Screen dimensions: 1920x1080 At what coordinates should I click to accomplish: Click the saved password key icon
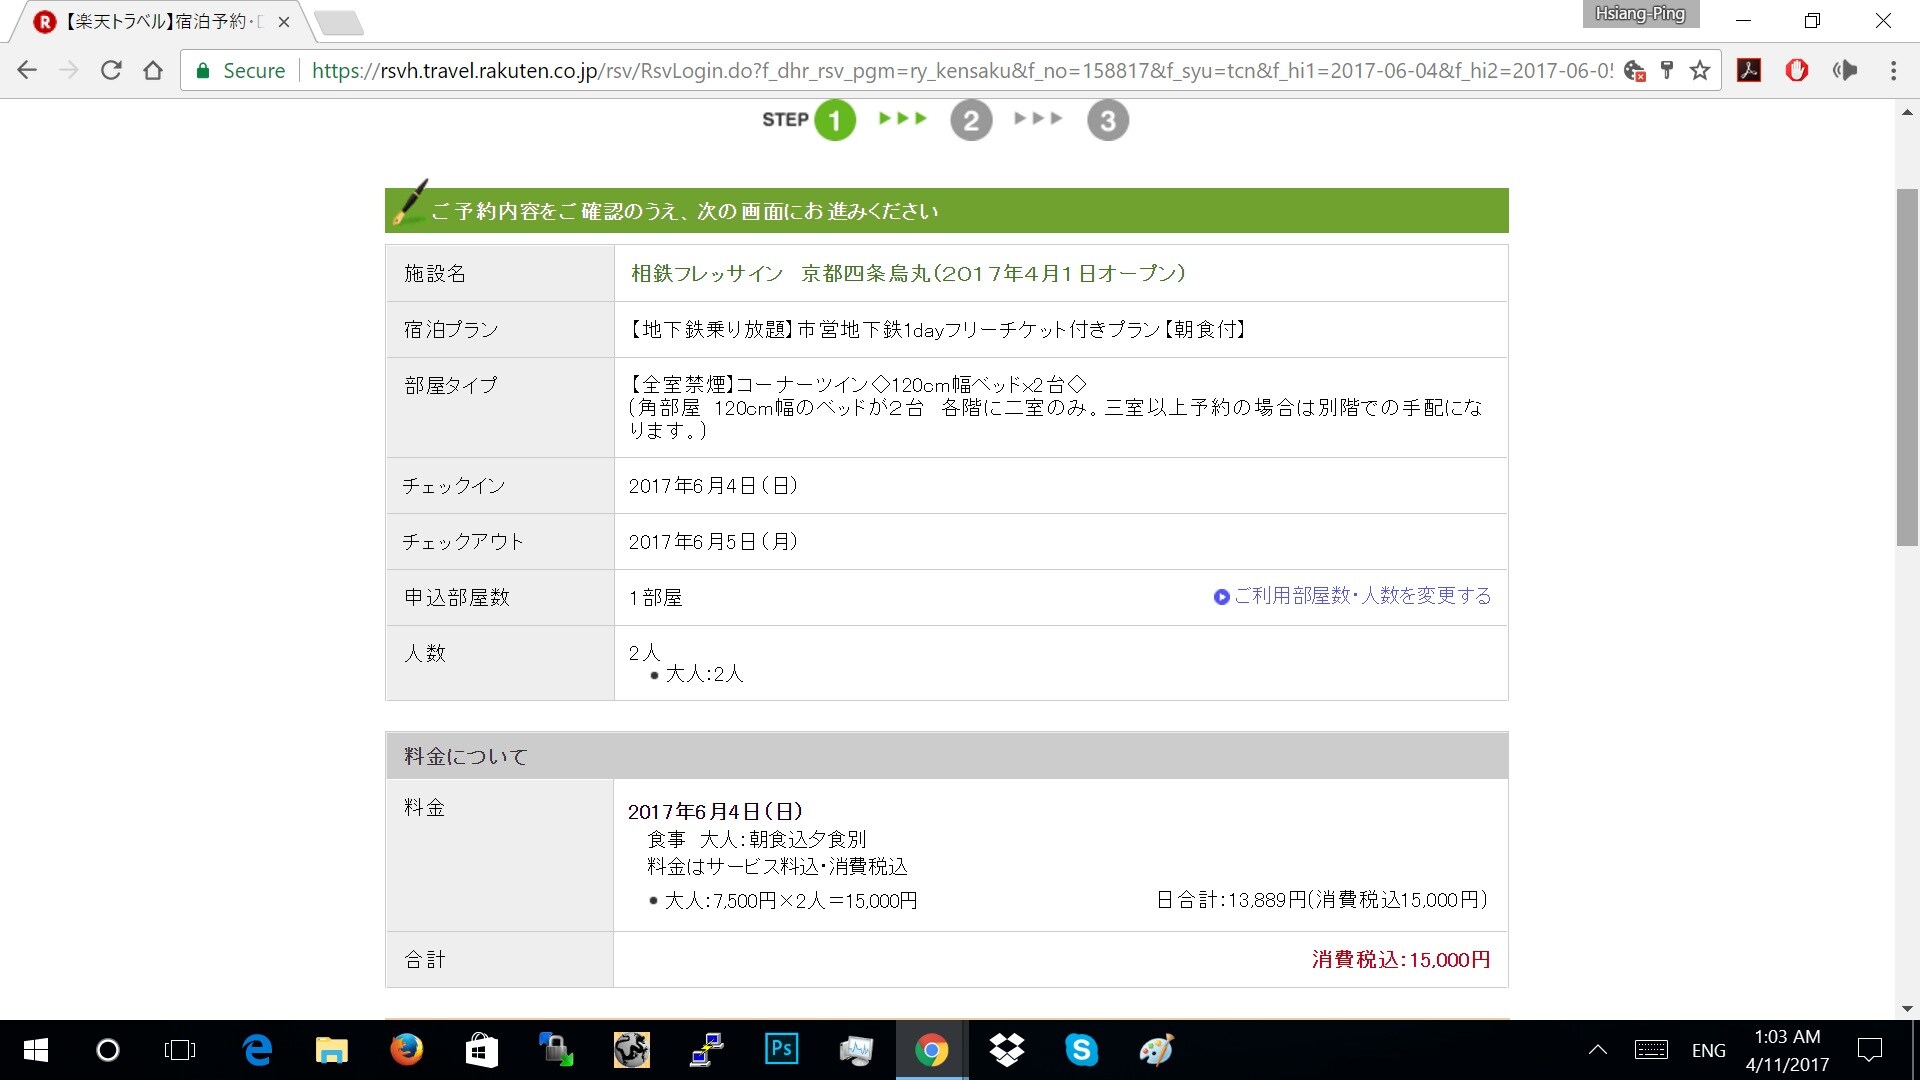click(1667, 70)
